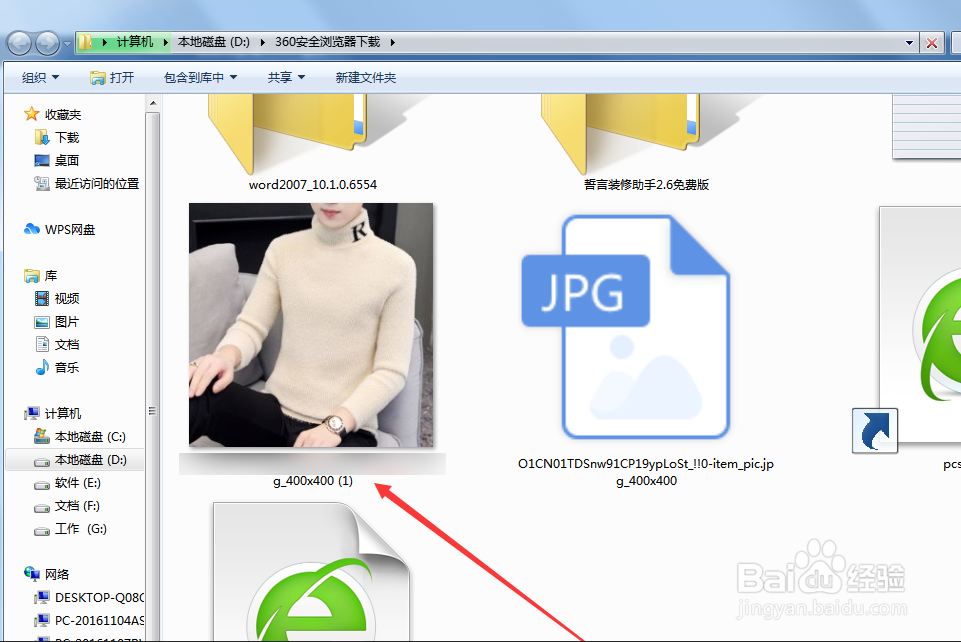961x642 pixels.
Task: Click 誓言装修助手2.6免费版 folder name label
Action: pos(646,184)
